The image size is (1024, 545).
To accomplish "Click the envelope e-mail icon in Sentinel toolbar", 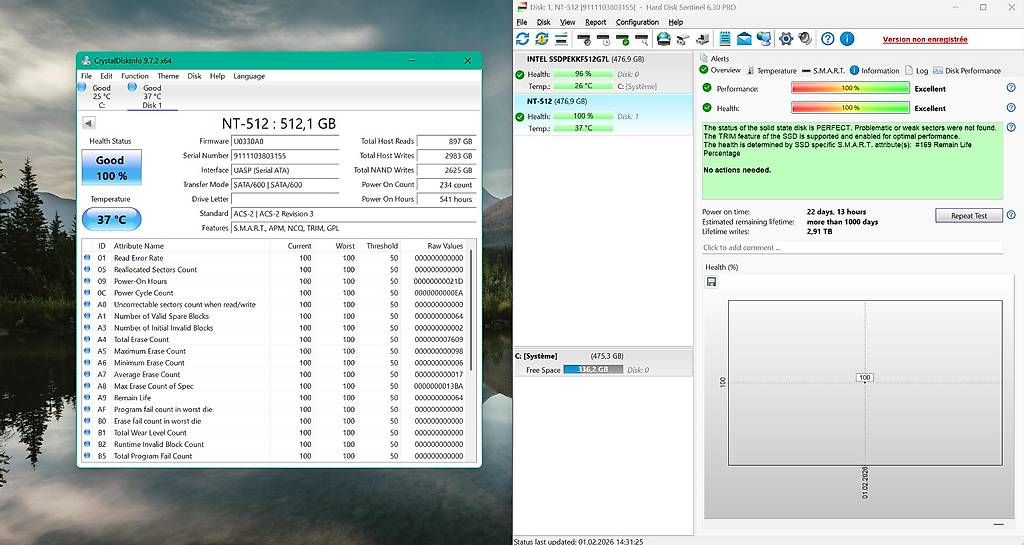I will [744, 39].
